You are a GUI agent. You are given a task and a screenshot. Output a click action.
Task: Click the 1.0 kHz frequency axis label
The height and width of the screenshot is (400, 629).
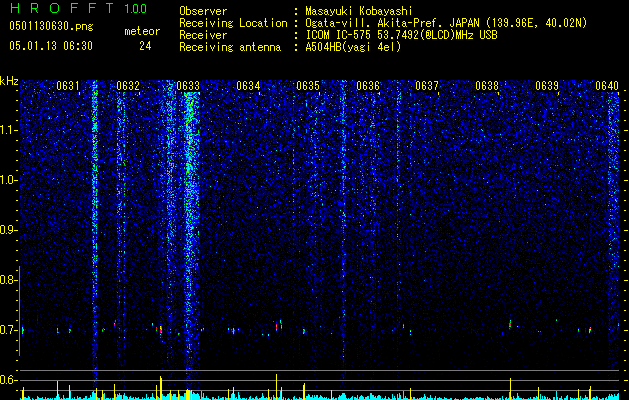(7, 181)
